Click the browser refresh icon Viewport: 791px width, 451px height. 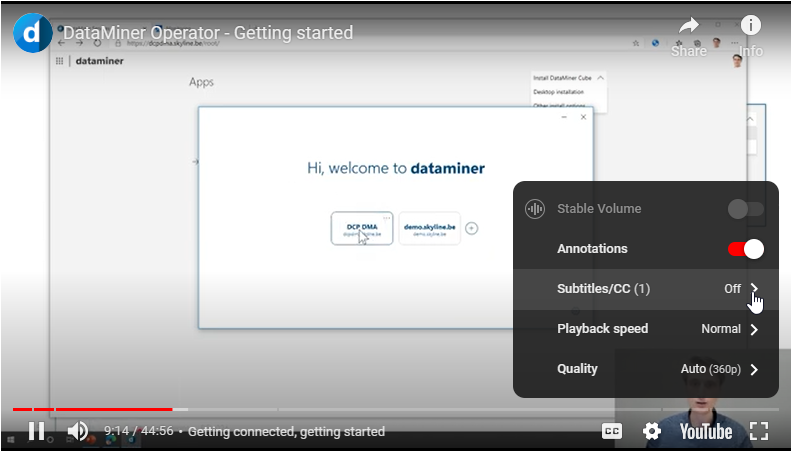coord(97,43)
